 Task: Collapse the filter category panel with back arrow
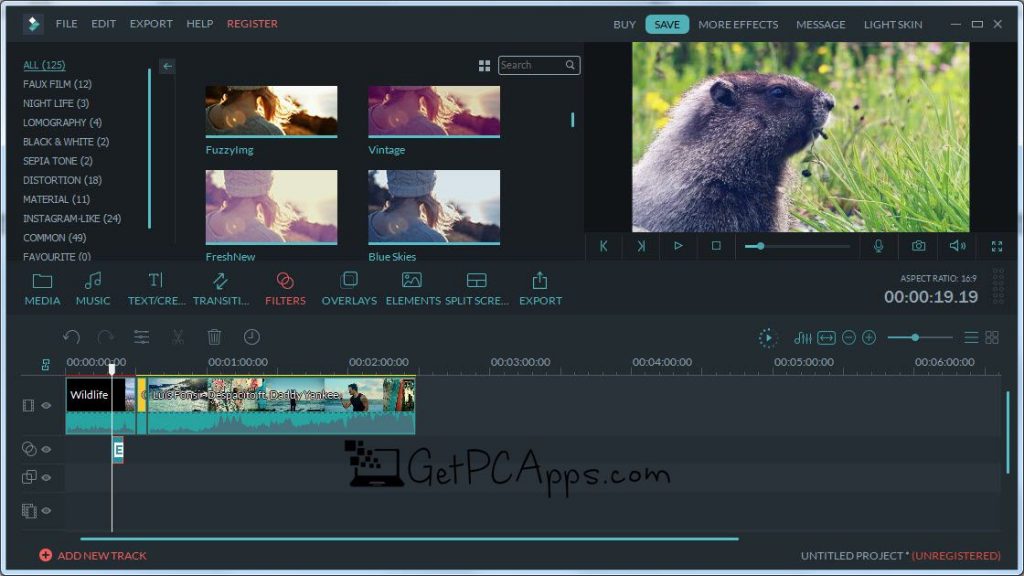pos(167,66)
